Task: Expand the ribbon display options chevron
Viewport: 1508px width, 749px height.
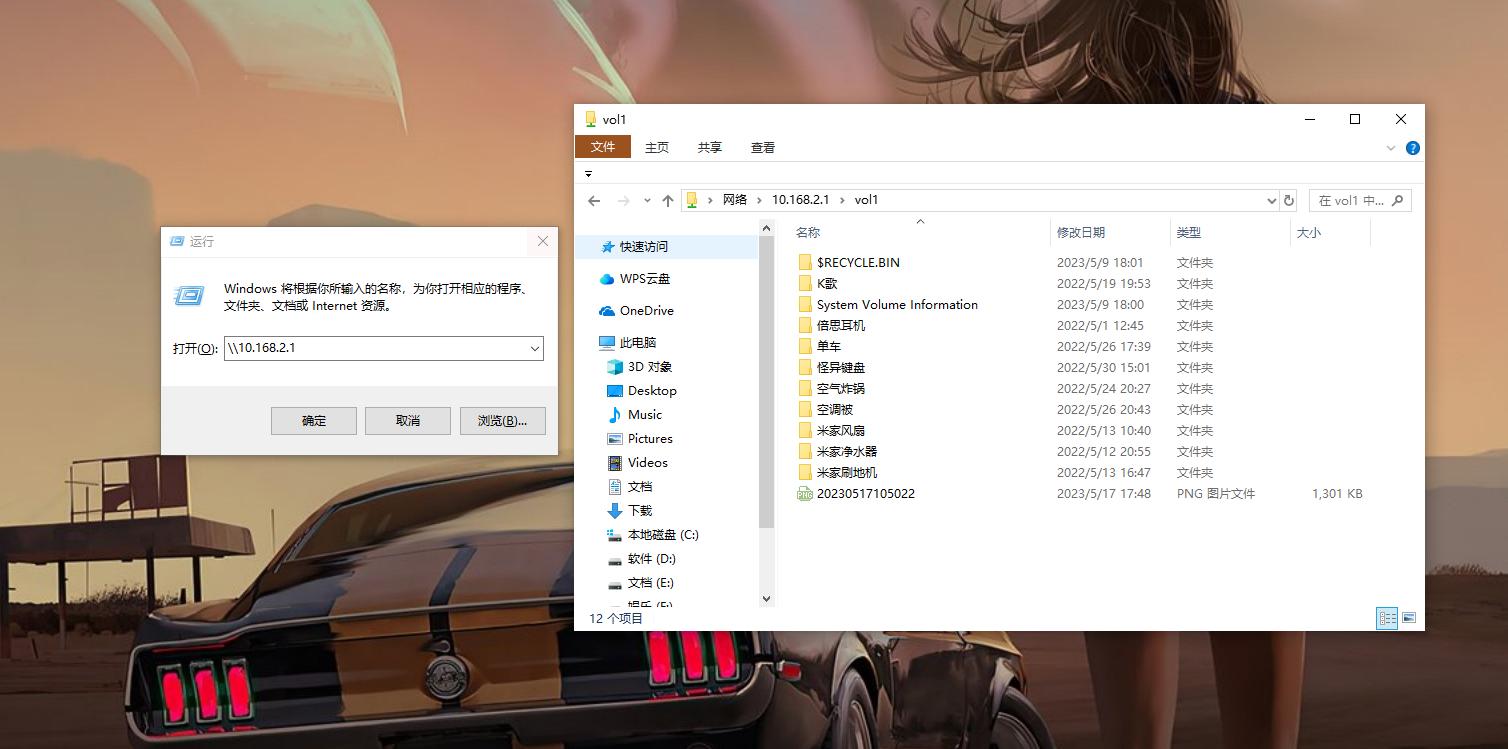Action: [x=1390, y=147]
